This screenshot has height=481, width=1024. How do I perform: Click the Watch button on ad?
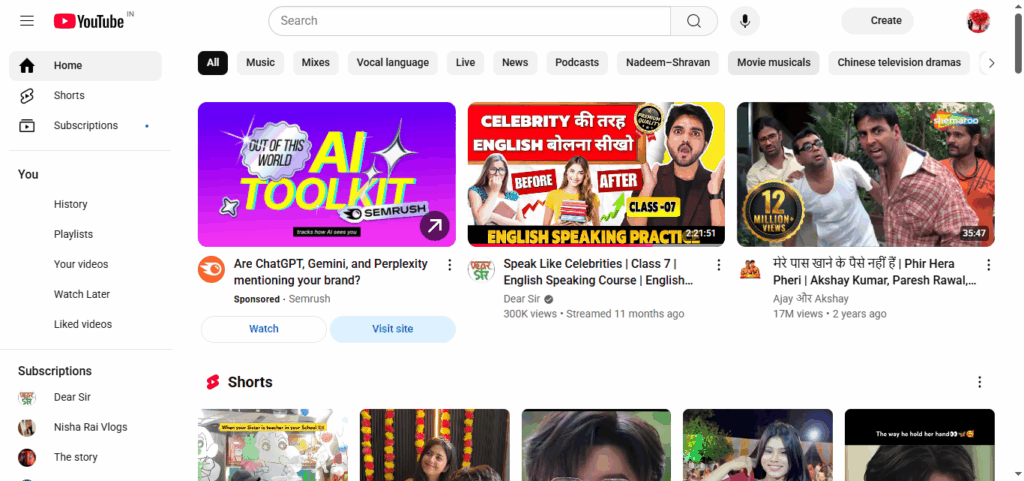coord(264,329)
